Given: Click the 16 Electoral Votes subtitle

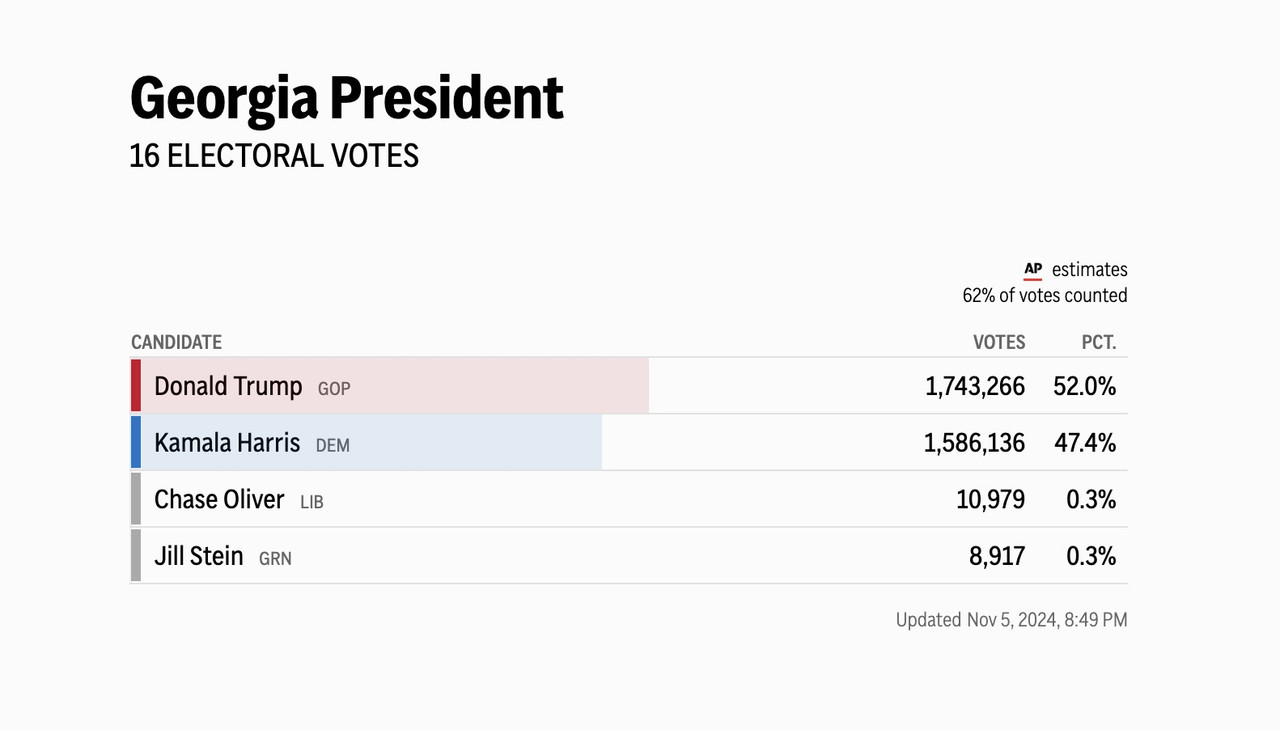Looking at the screenshot, I should click(274, 156).
